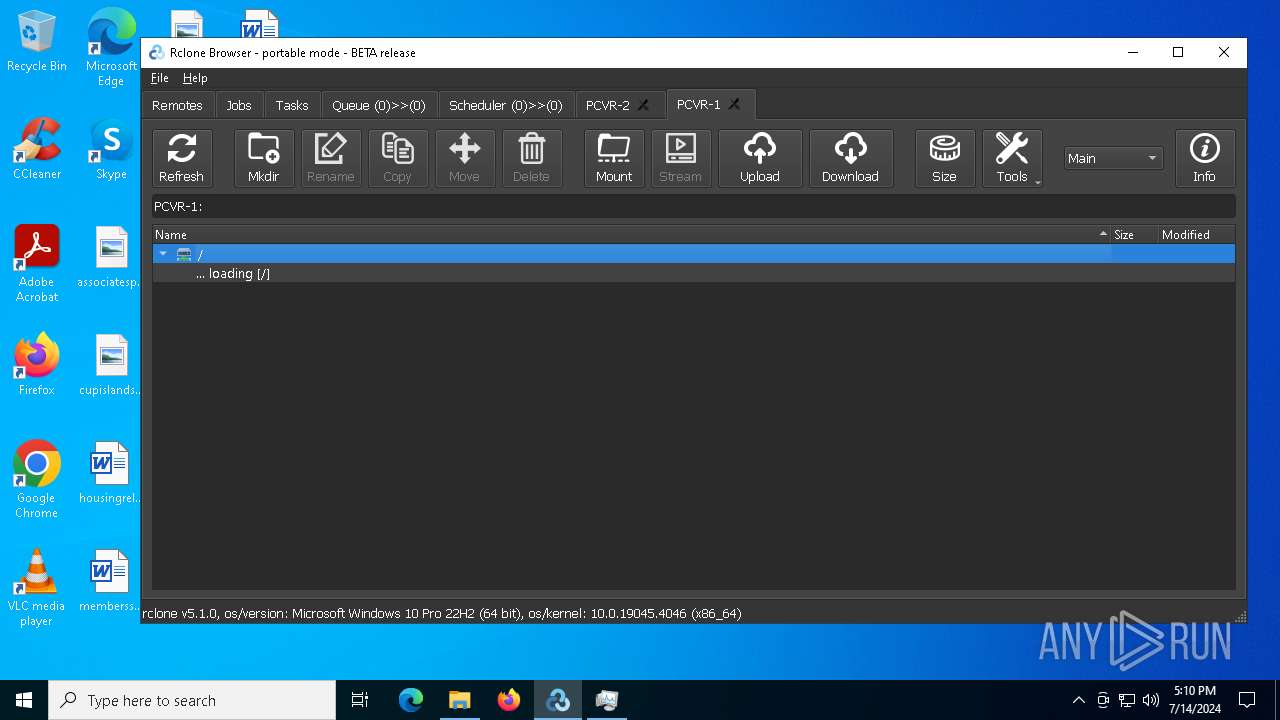
Task: Open Edge from the taskbar
Action: 411,700
